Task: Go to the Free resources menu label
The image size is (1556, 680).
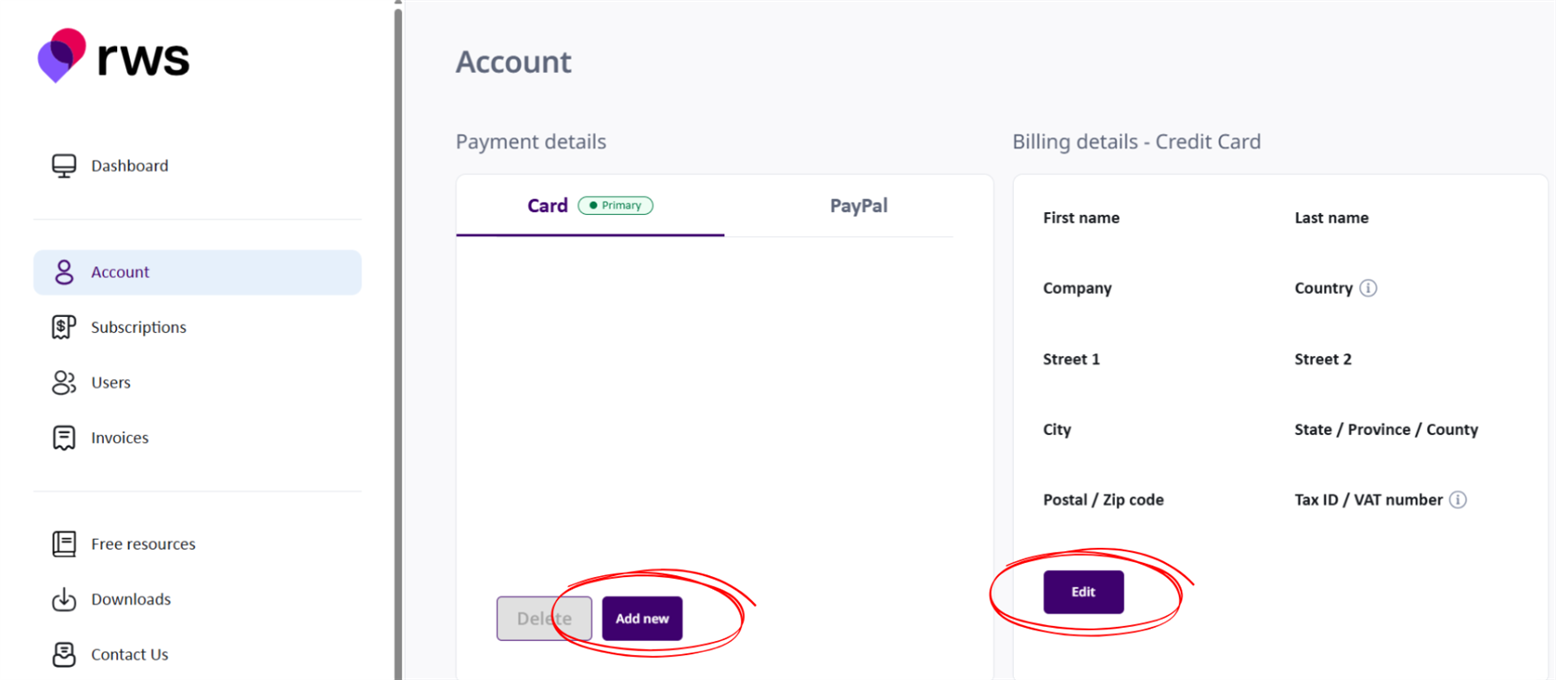Action: point(143,544)
